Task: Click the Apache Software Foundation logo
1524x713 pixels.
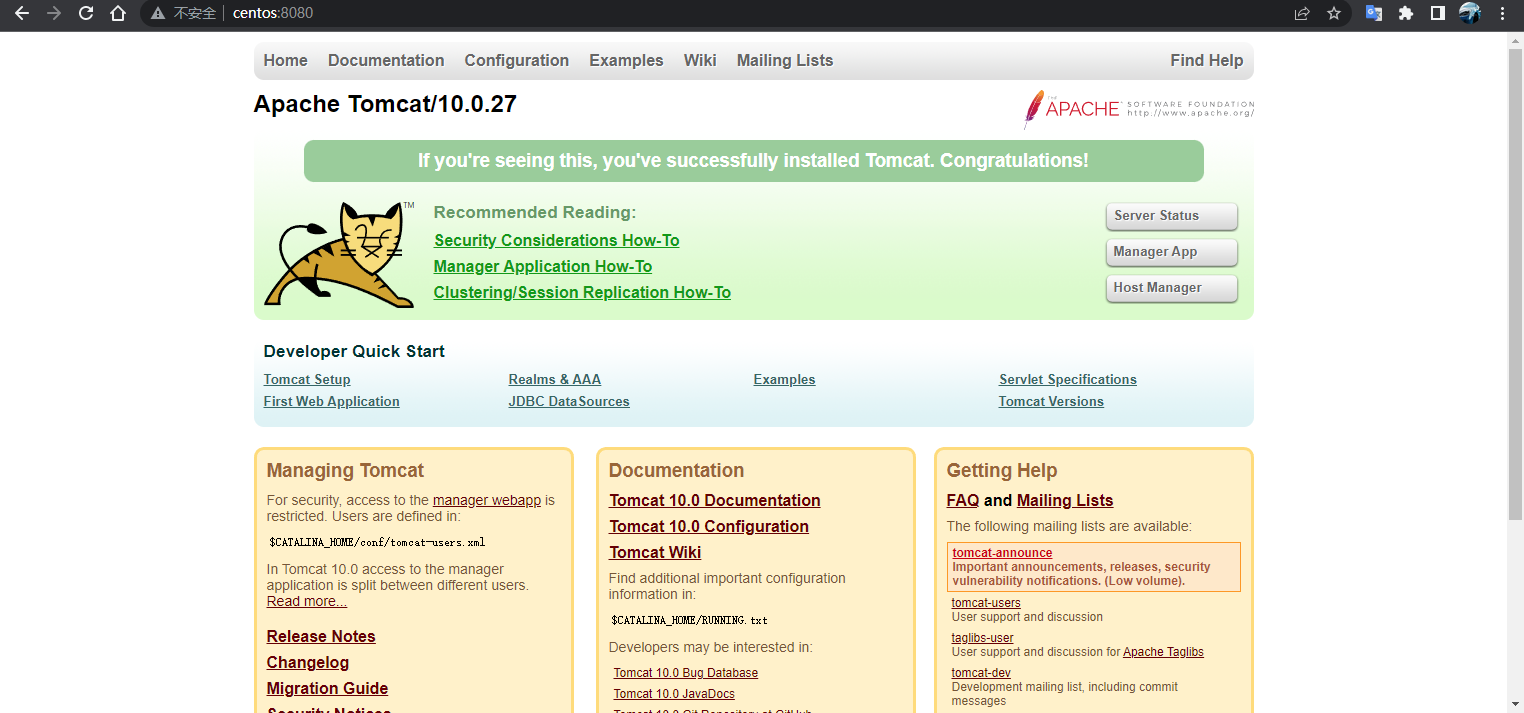Action: tap(1138, 109)
